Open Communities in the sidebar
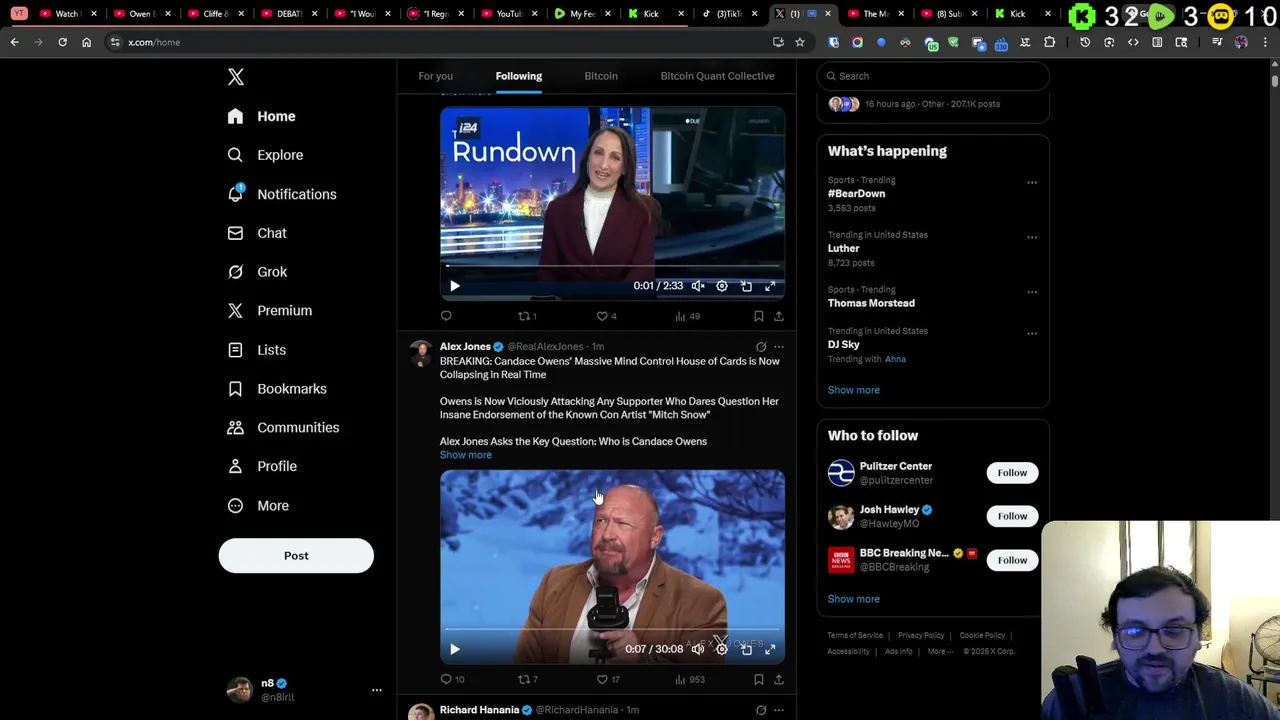 [283, 428]
